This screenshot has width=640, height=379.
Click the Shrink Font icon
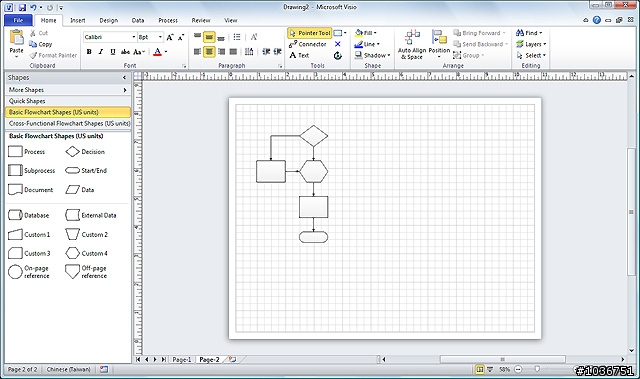[181, 37]
